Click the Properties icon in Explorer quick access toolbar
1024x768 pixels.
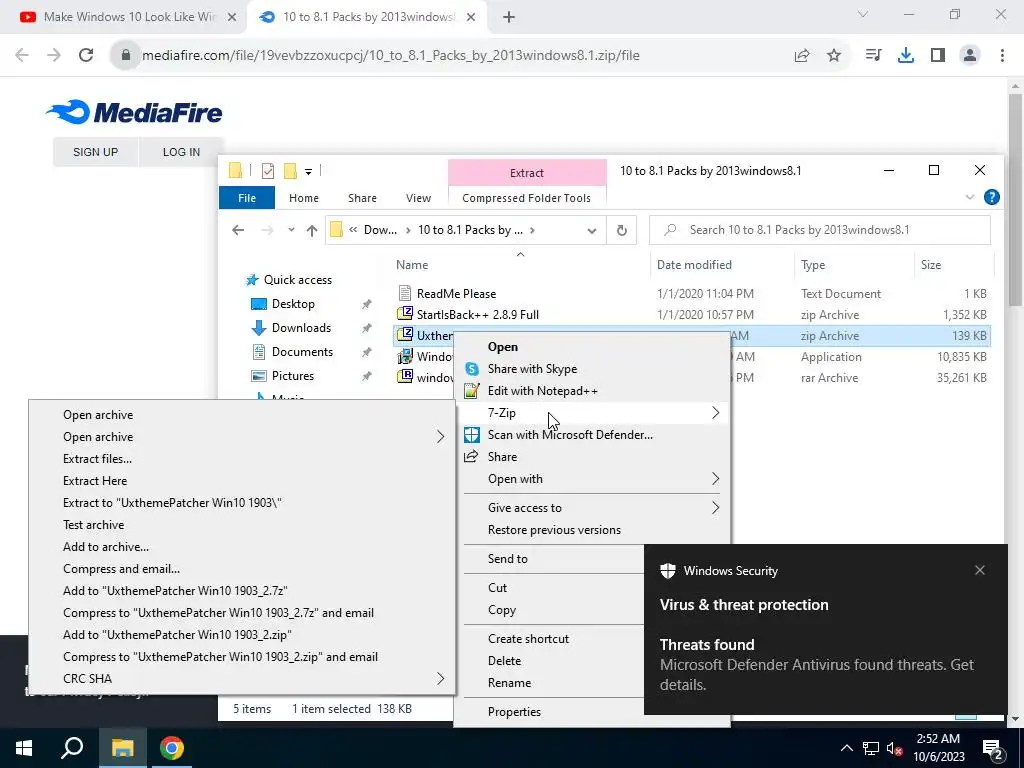[x=268, y=171]
